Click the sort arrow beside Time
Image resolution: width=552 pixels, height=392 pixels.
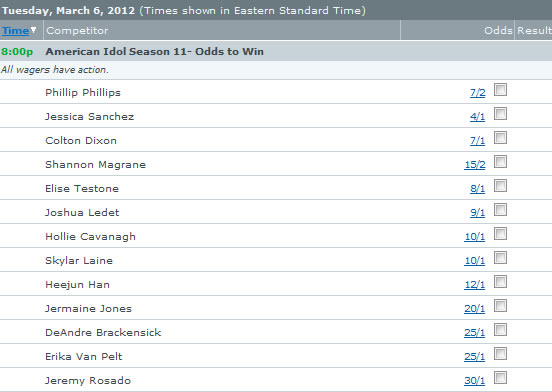pyautogui.click(x=33, y=30)
